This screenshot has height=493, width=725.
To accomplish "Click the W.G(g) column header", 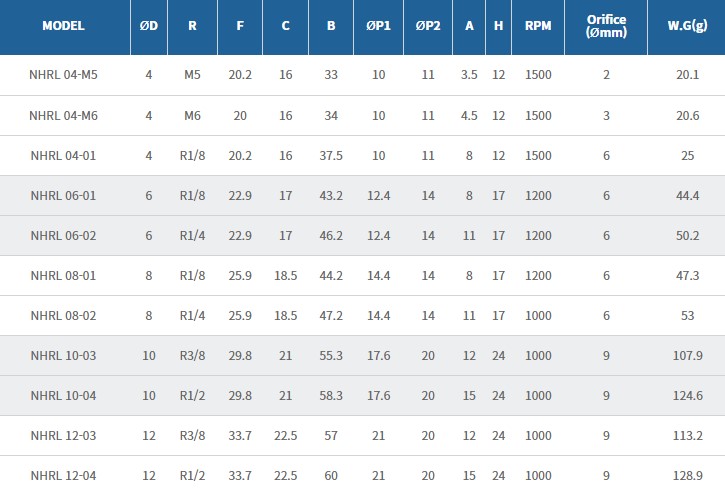I will tap(687, 26).
